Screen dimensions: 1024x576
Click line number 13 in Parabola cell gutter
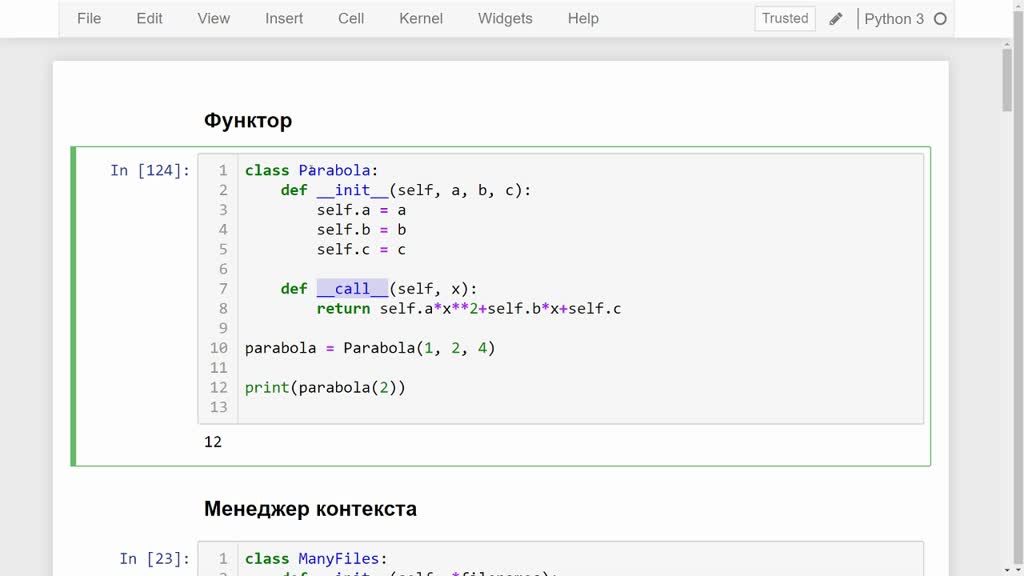tap(218, 407)
